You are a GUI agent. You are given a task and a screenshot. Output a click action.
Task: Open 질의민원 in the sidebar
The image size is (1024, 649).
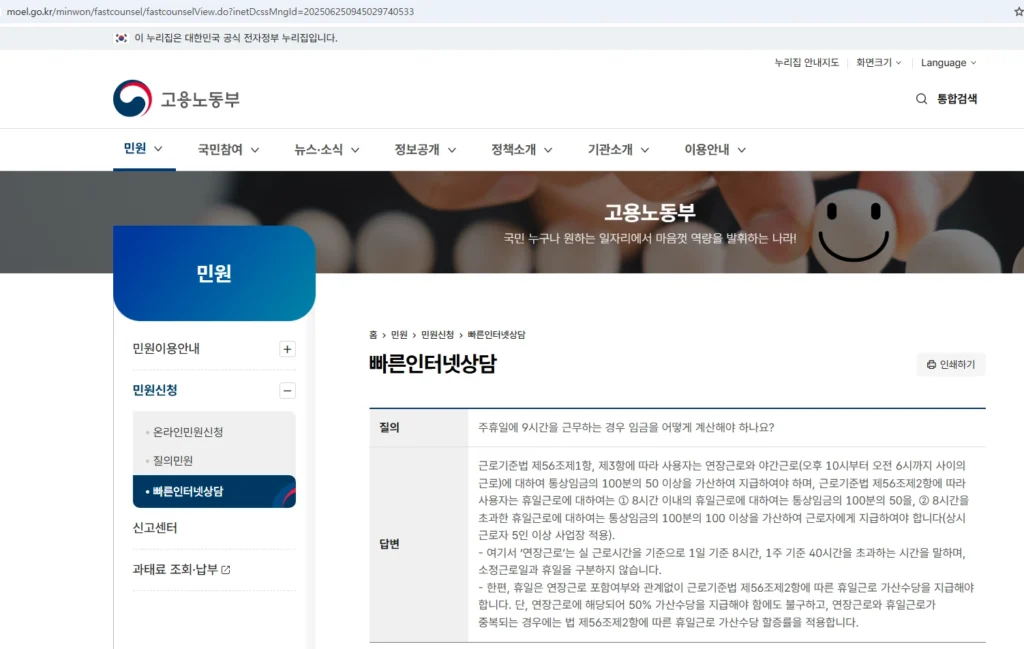tap(173, 461)
